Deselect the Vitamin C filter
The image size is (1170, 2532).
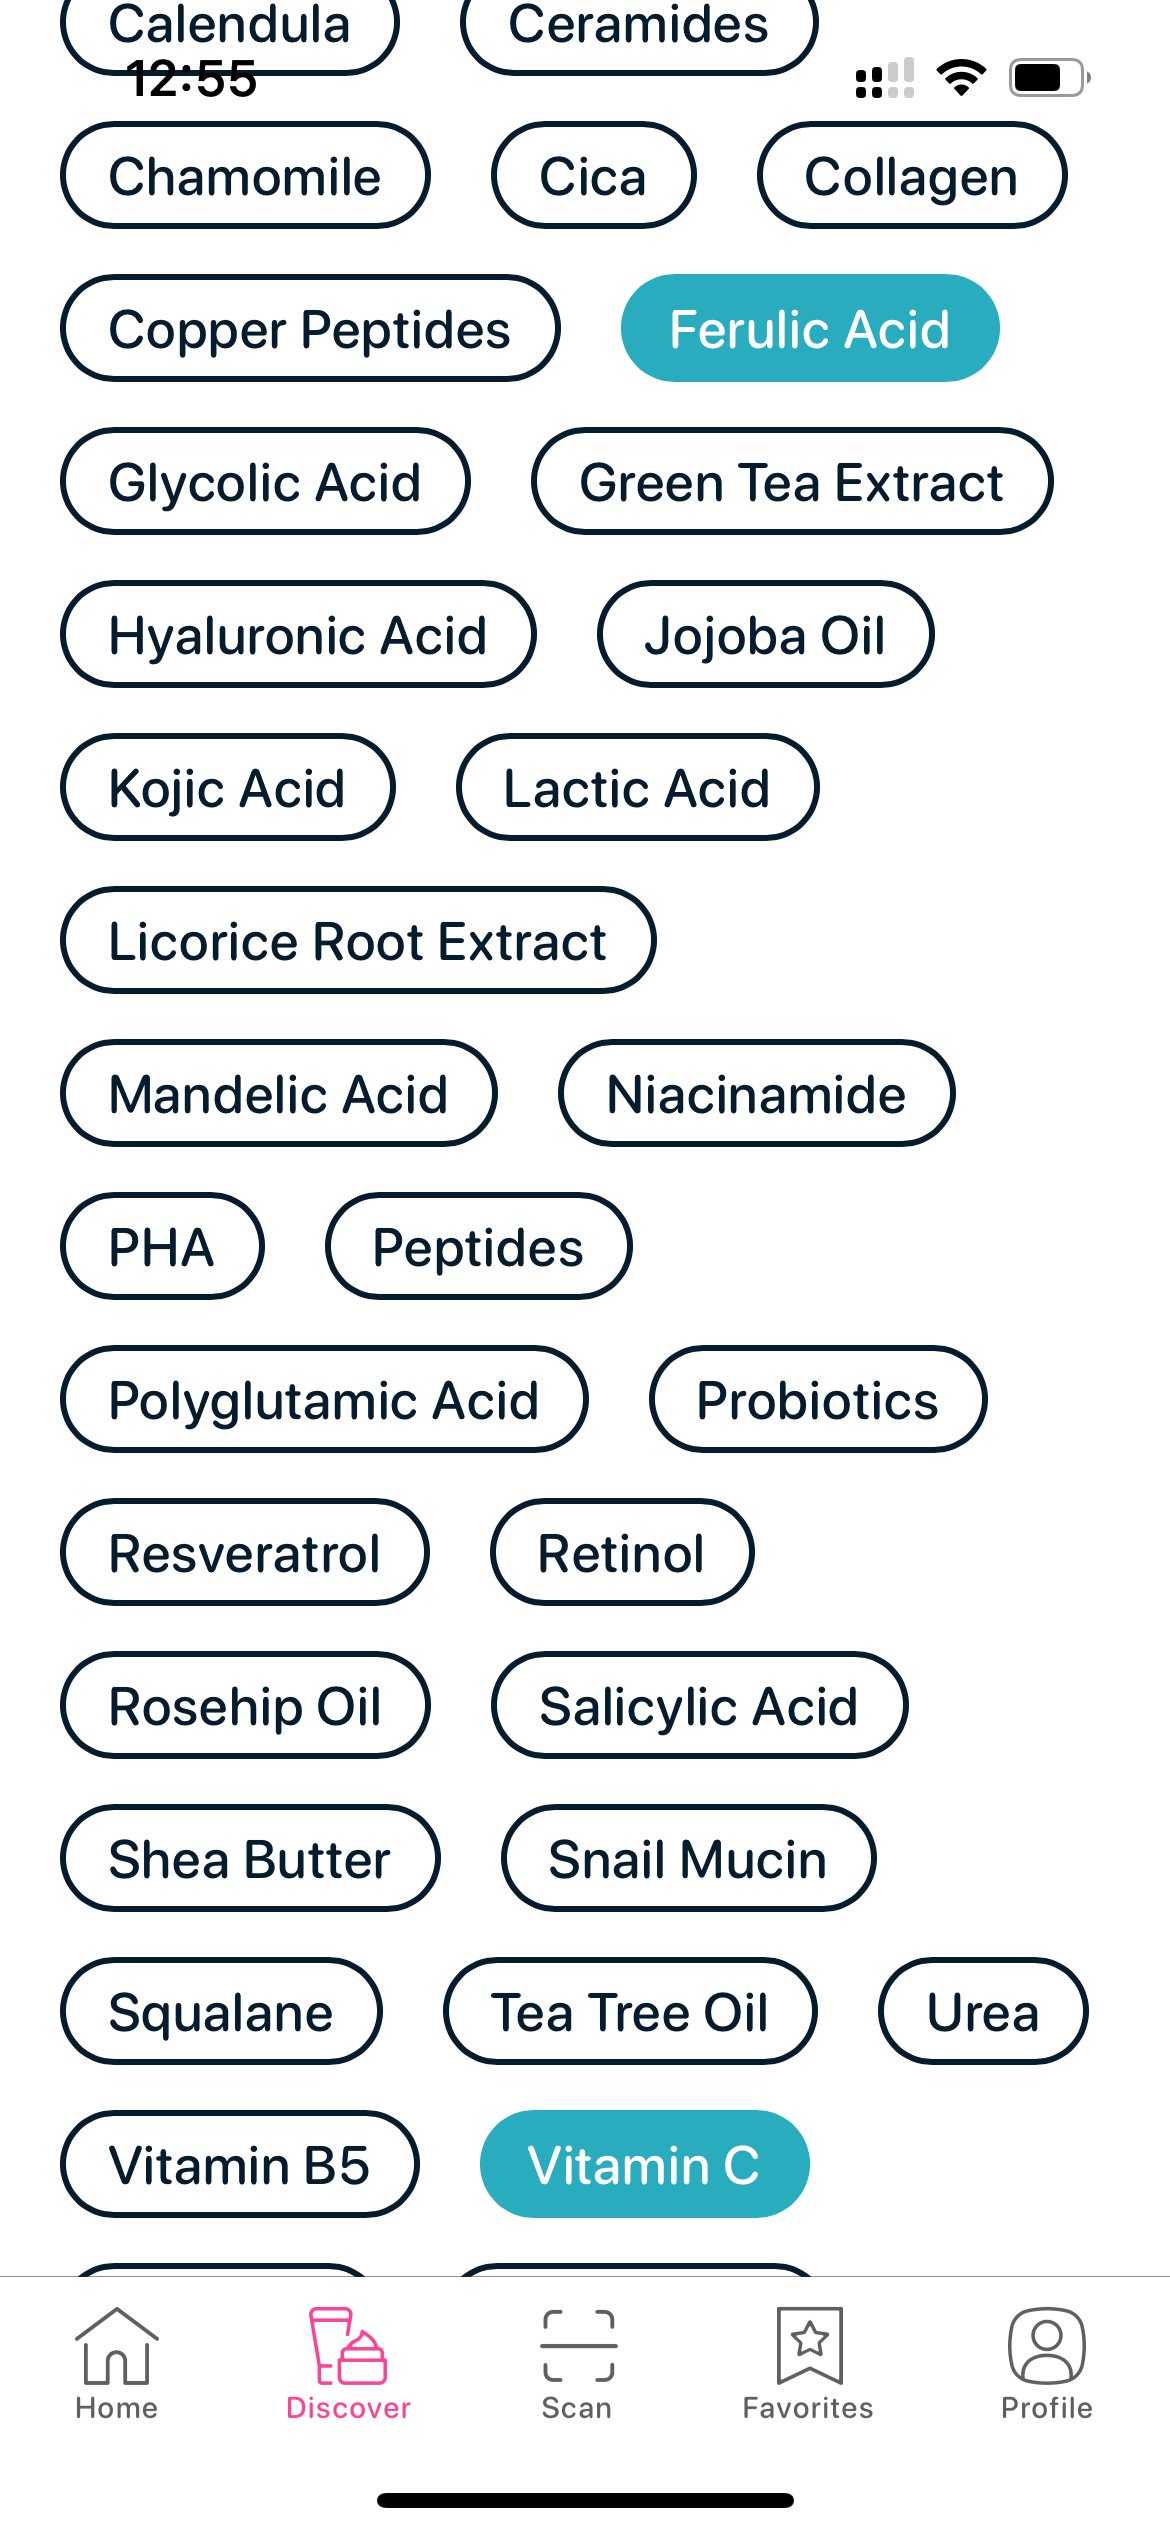[645, 2164]
